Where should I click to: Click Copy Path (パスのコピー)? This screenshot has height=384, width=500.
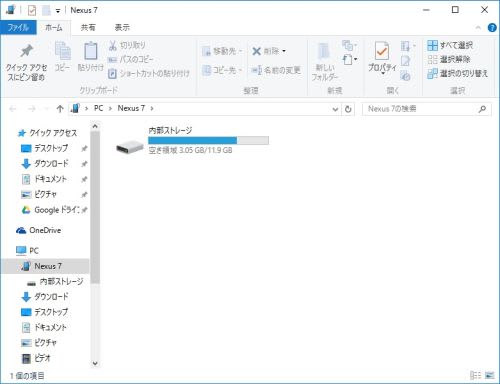[131, 59]
